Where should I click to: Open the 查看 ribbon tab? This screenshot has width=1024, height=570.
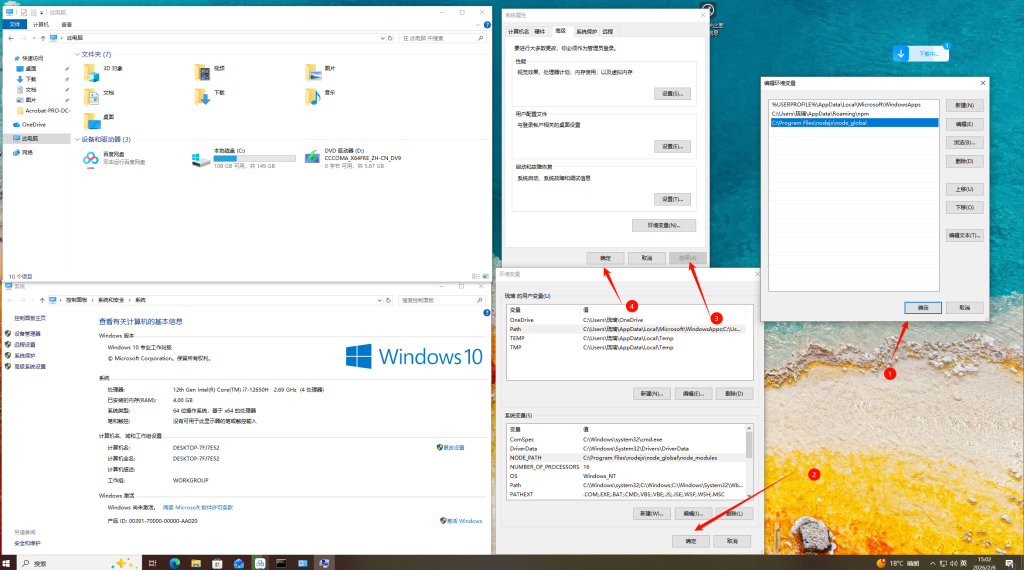67,25
